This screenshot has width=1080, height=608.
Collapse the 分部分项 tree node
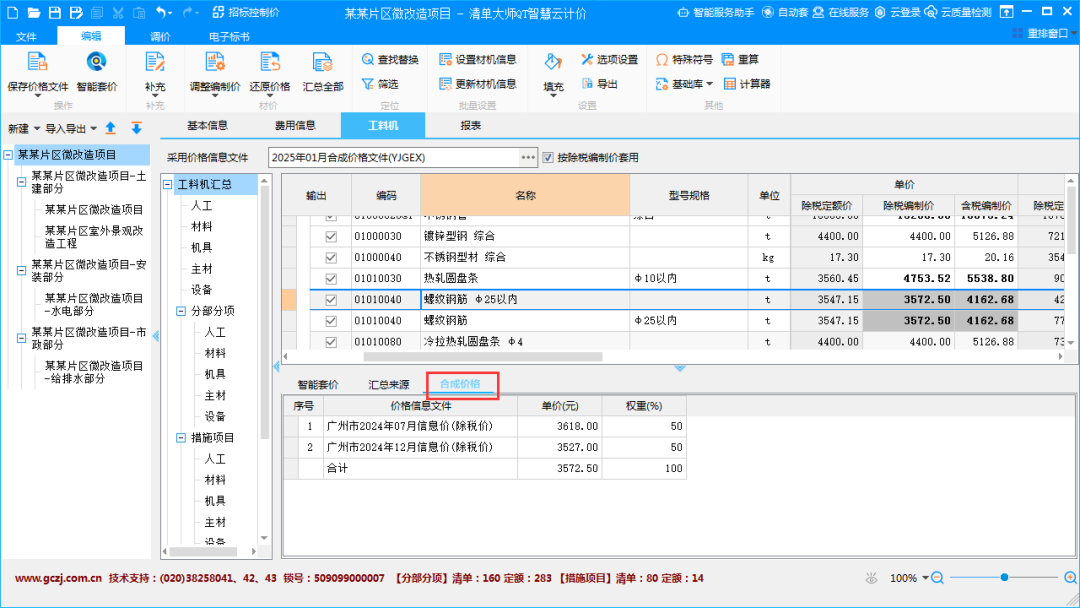coord(180,311)
